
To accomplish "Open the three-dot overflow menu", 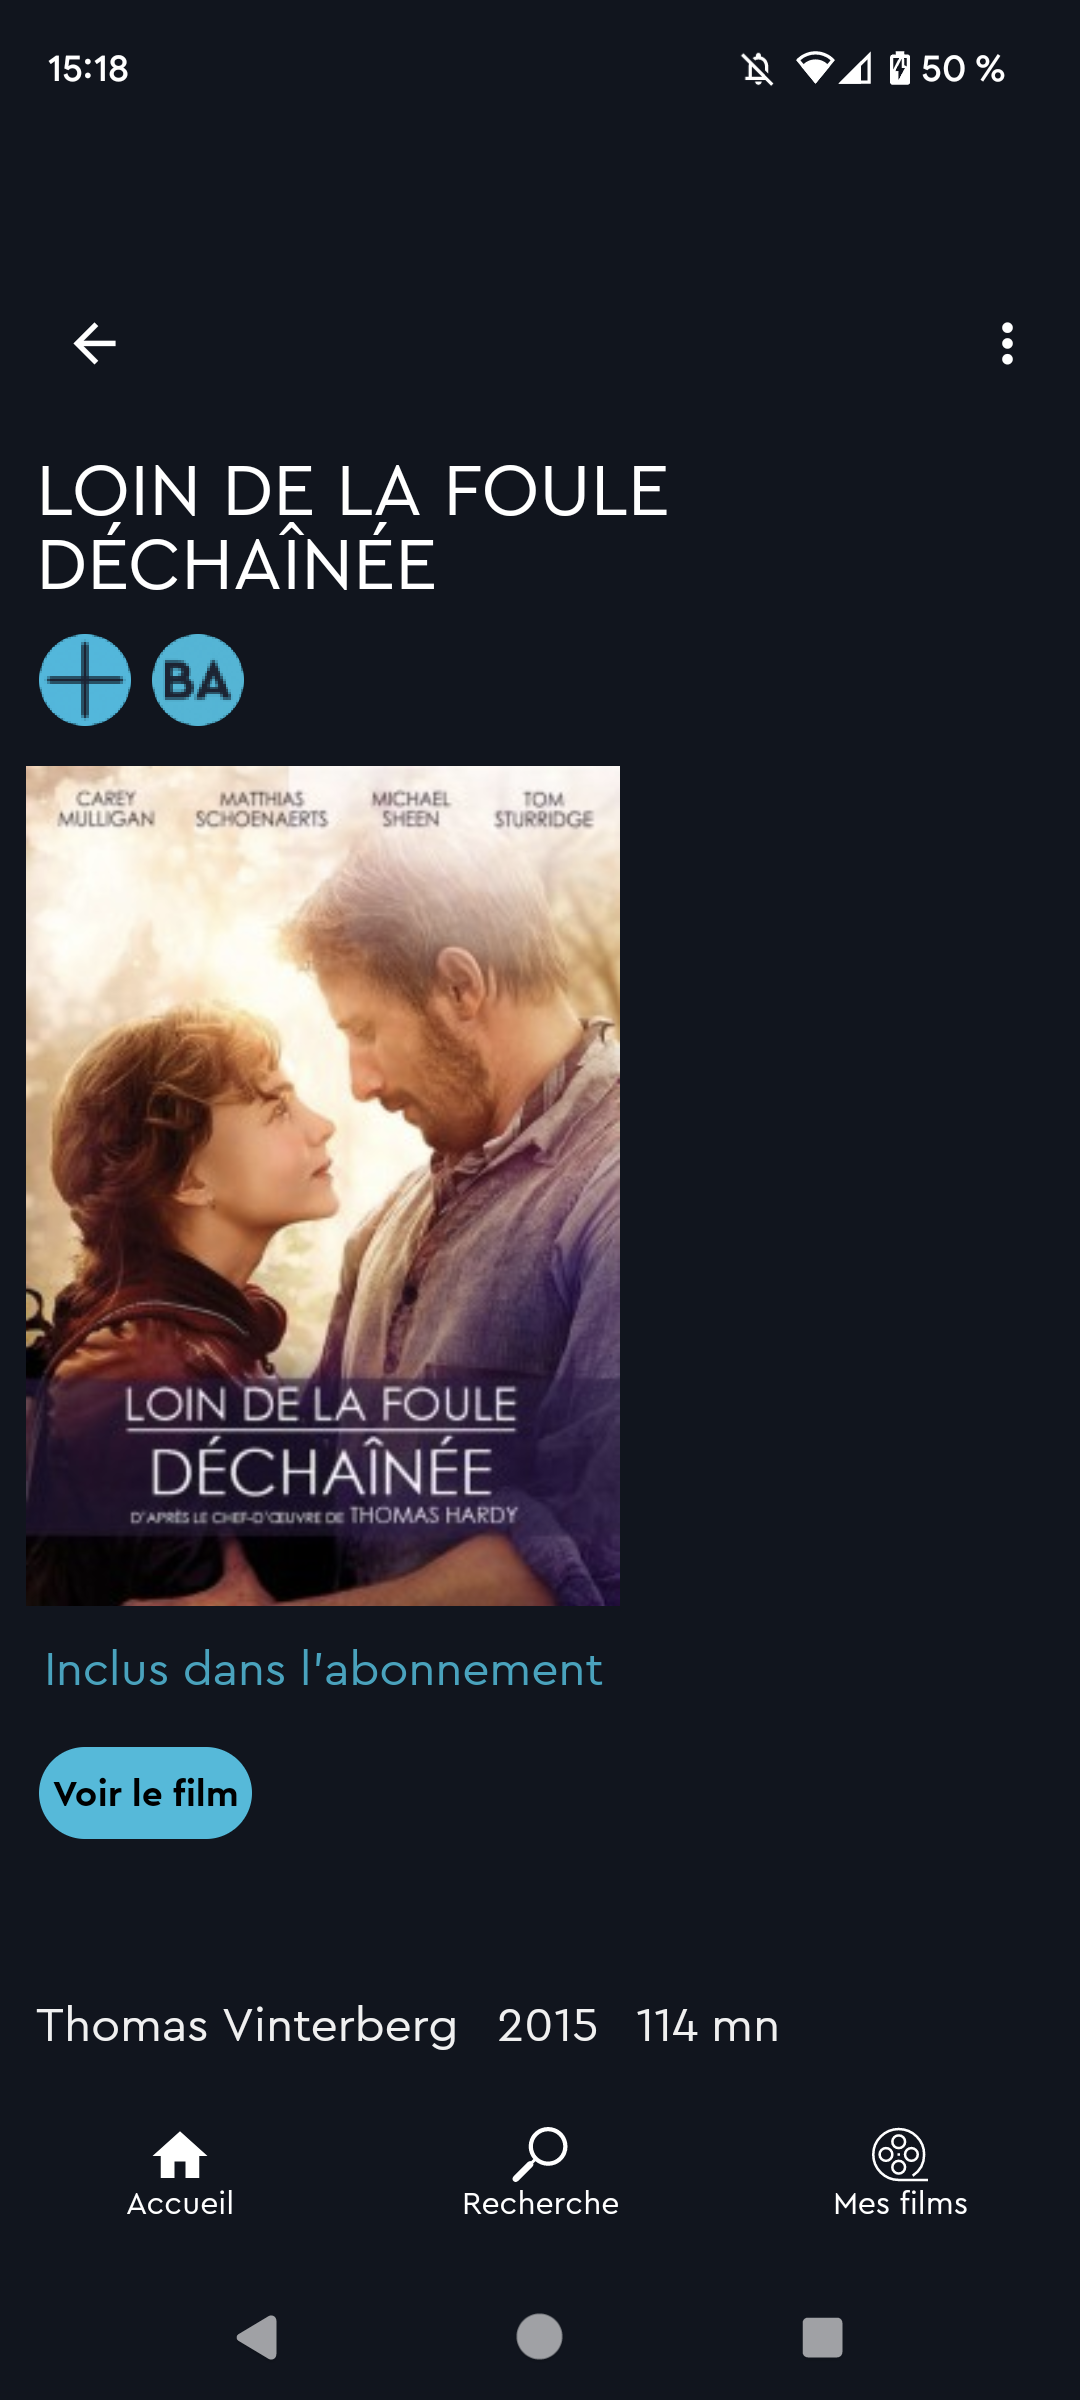I will click(1007, 344).
